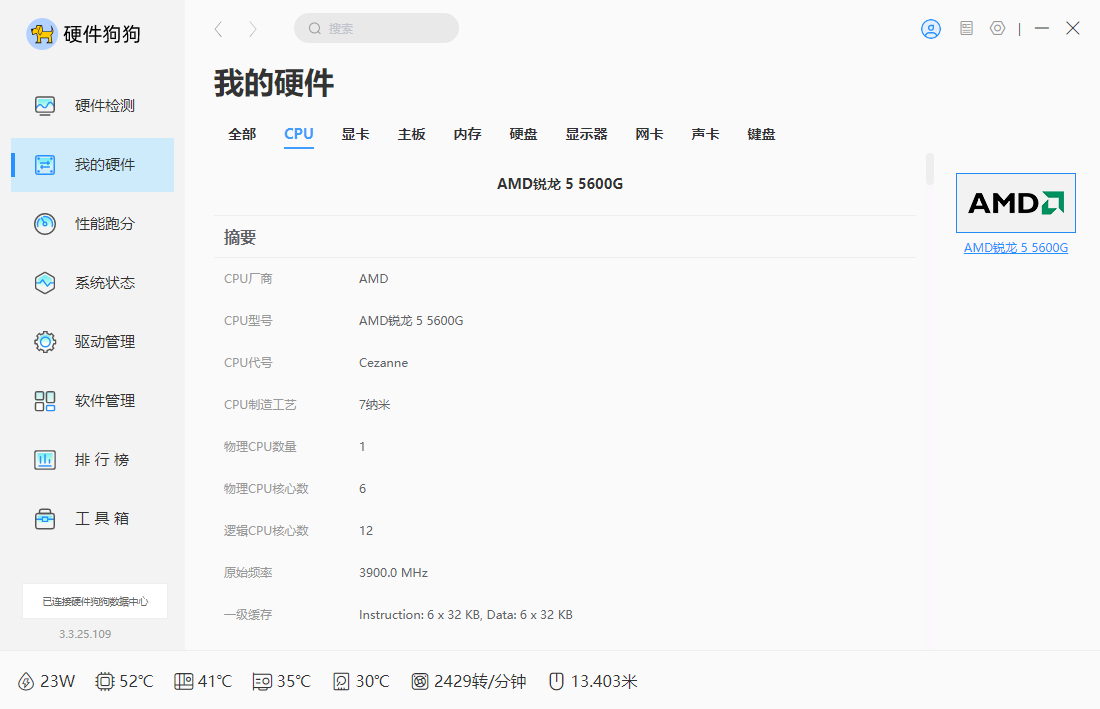Open 驱动管理 driver management
The width and height of the screenshot is (1100, 709).
click(93, 342)
